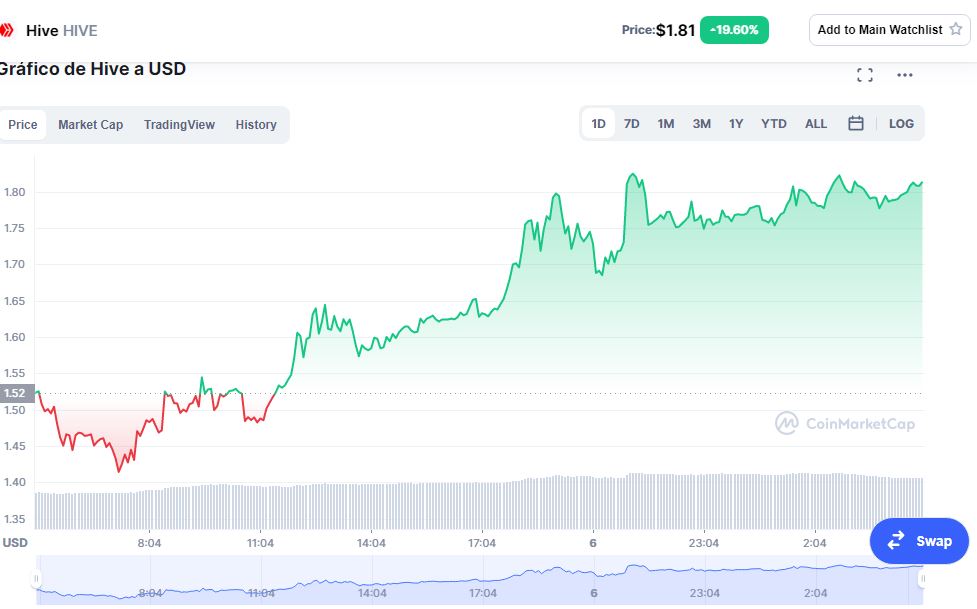Click the 1.70 price axis label
This screenshot has width=977, height=609.
click(14, 264)
